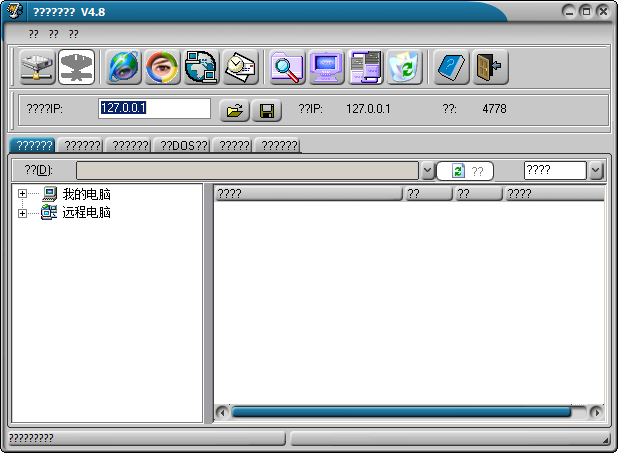Click the blue help book icon
The width and height of the screenshot is (618, 453).
click(451, 67)
